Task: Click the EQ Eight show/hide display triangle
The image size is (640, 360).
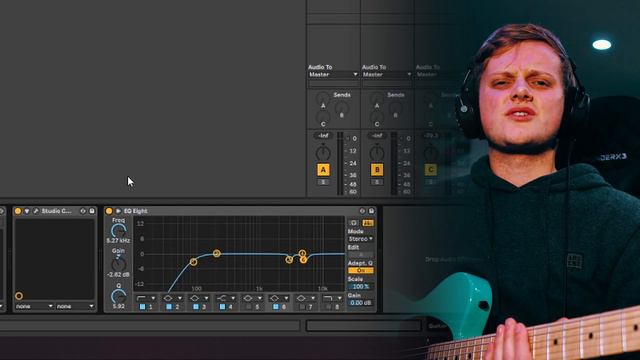Action: pyautogui.click(x=118, y=211)
